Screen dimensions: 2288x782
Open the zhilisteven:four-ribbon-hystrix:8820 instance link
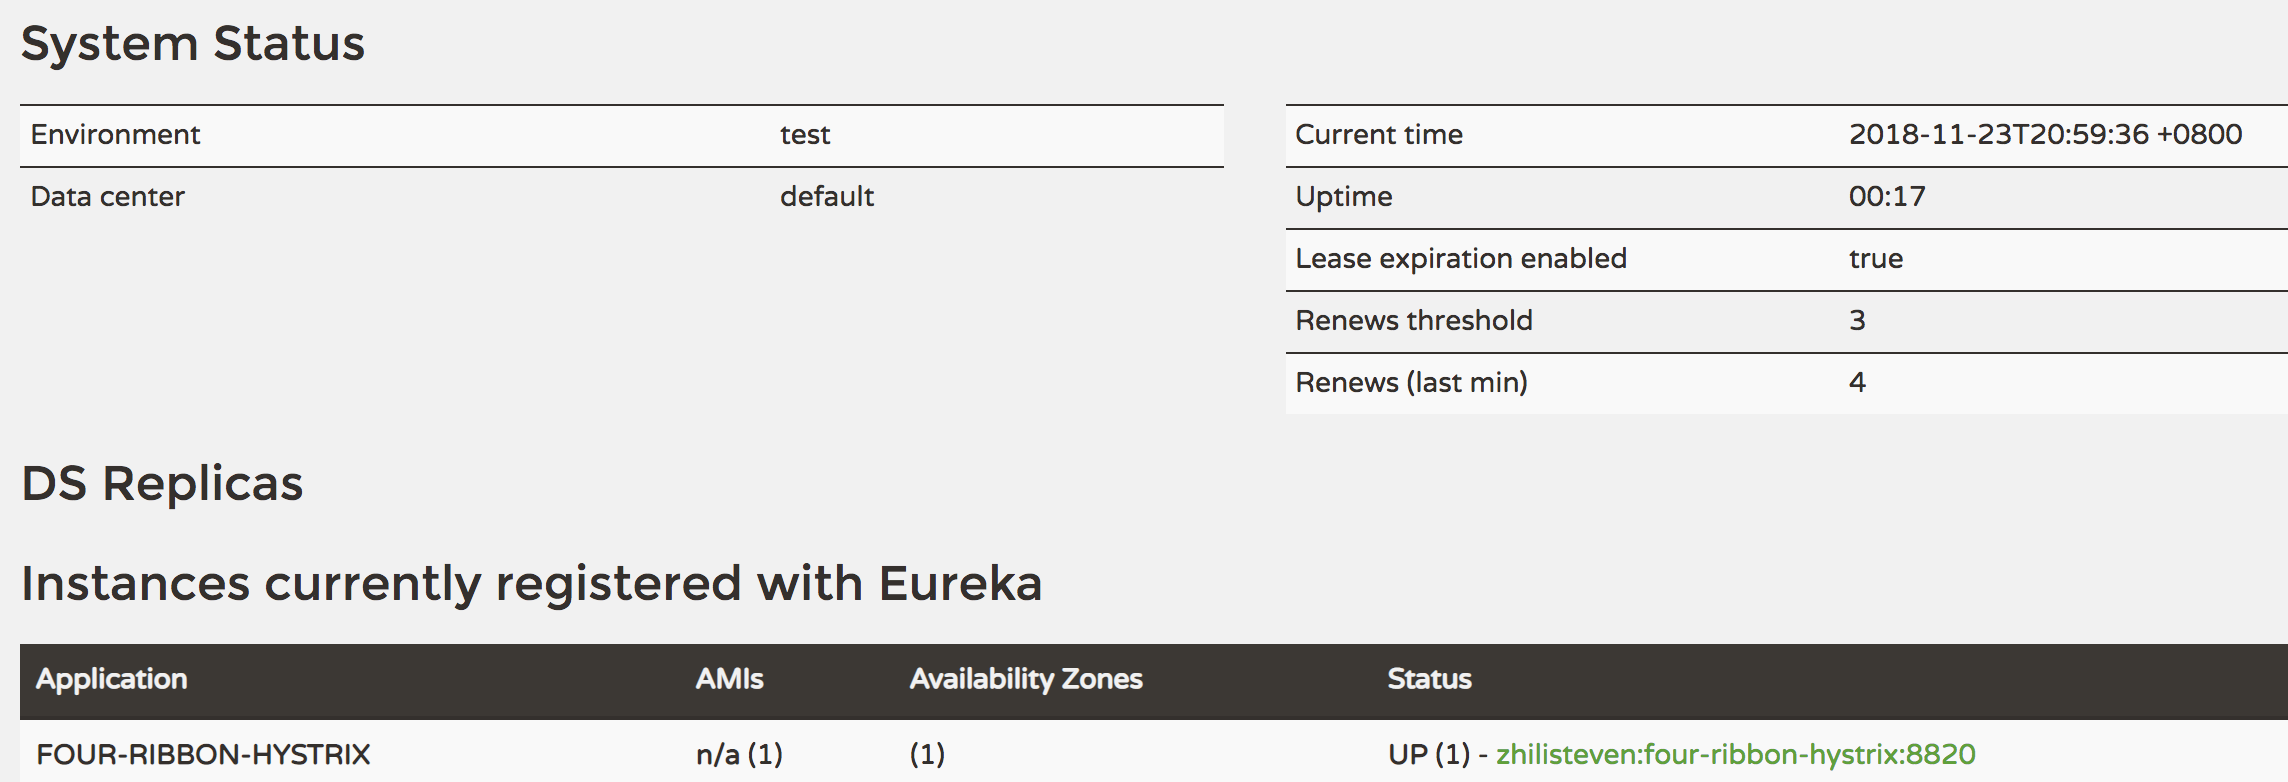1735,754
